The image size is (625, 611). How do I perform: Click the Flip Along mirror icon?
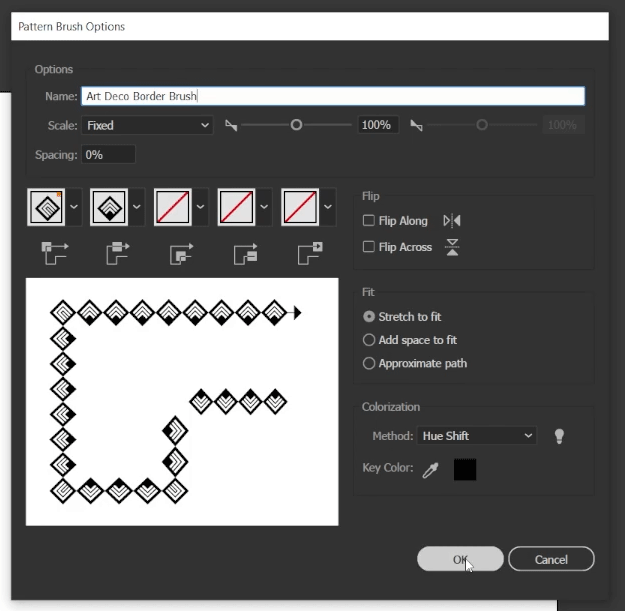pyautogui.click(x=452, y=221)
